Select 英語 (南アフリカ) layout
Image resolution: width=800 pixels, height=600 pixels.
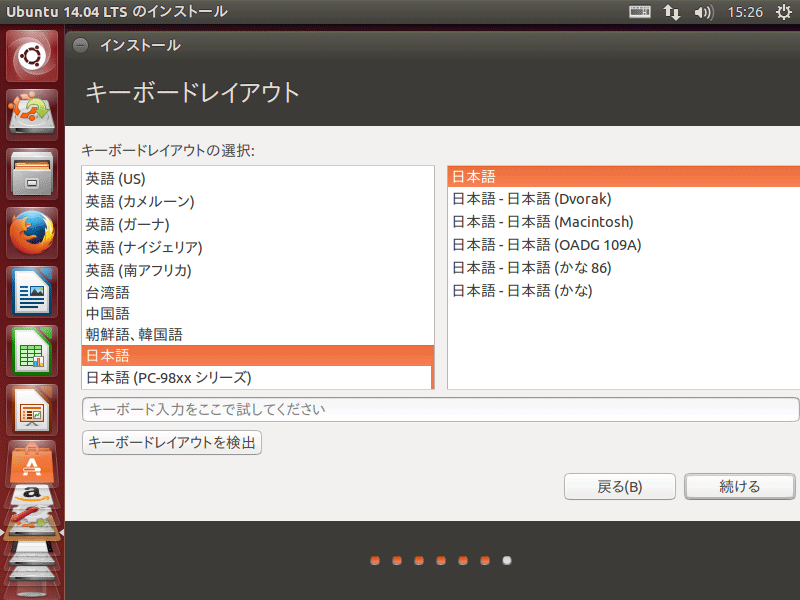(x=257, y=270)
